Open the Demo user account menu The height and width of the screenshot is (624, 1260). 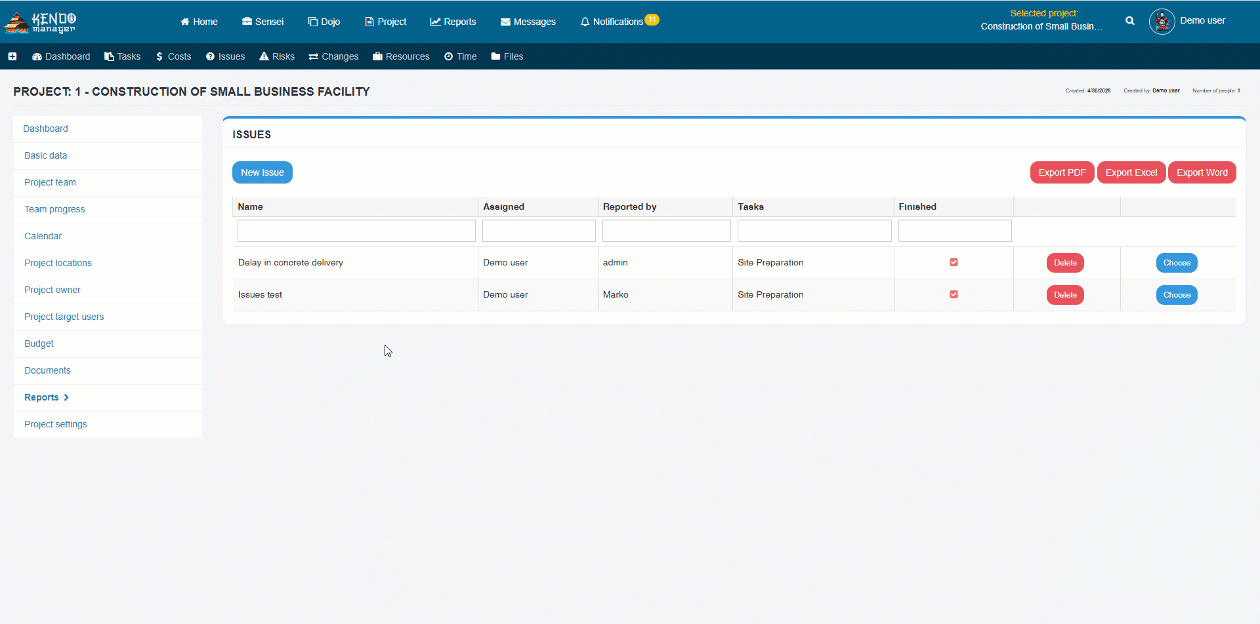click(x=1202, y=21)
